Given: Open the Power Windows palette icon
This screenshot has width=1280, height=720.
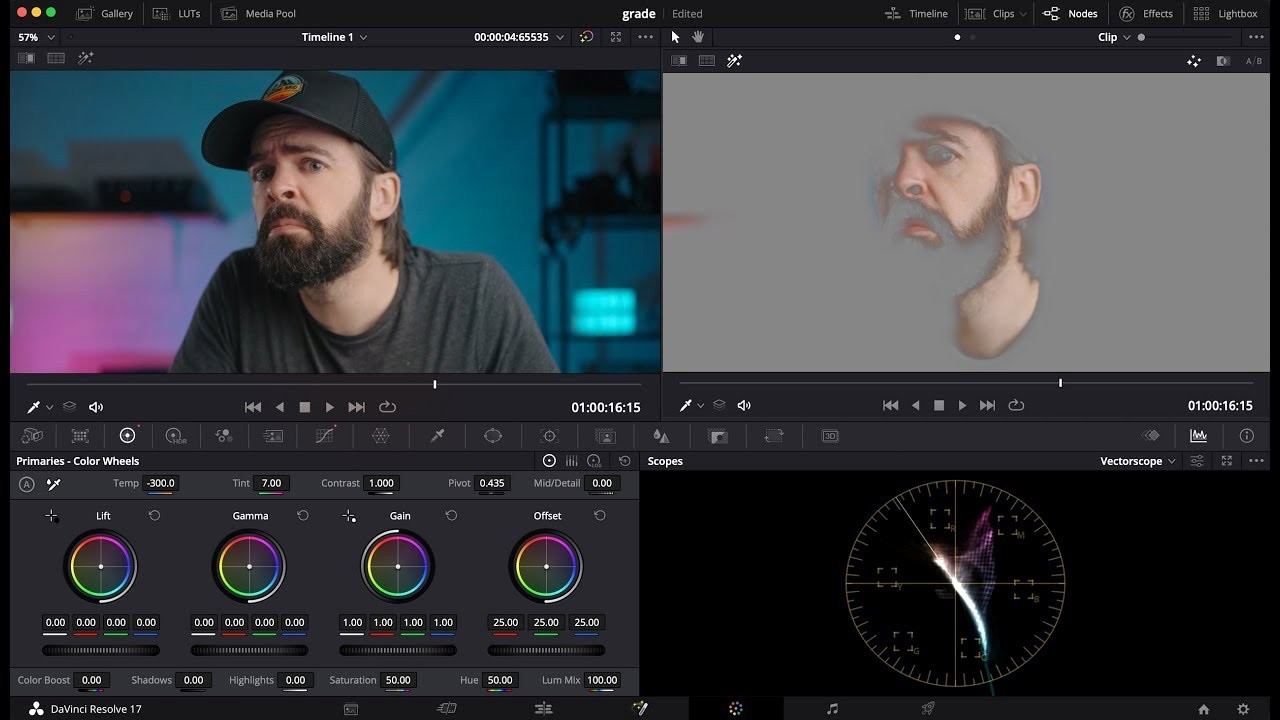Looking at the screenshot, I should pyautogui.click(x=493, y=436).
